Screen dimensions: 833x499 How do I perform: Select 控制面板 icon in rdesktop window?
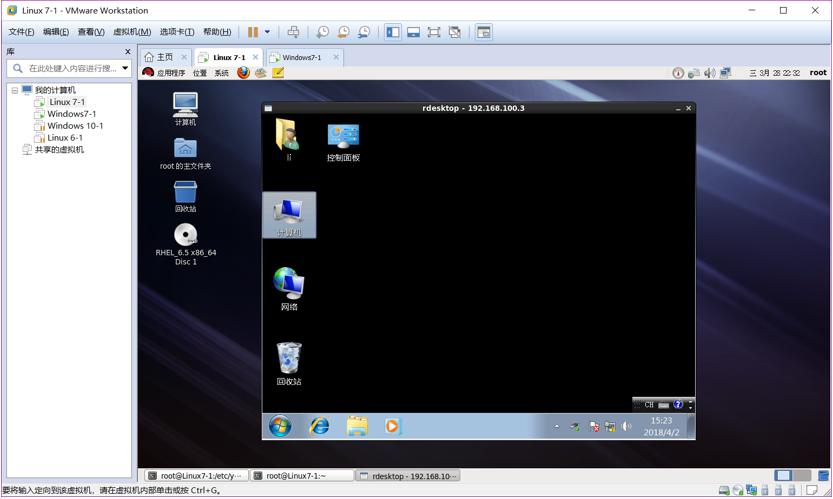click(x=343, y=142)
